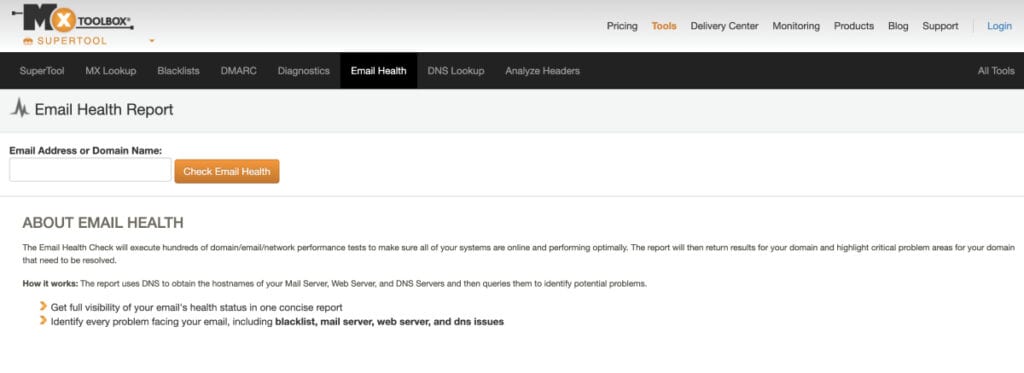This screenshot has width=1024, height=373.
Task: Select Tools in top navigation
Action: (x=664, y=26)
